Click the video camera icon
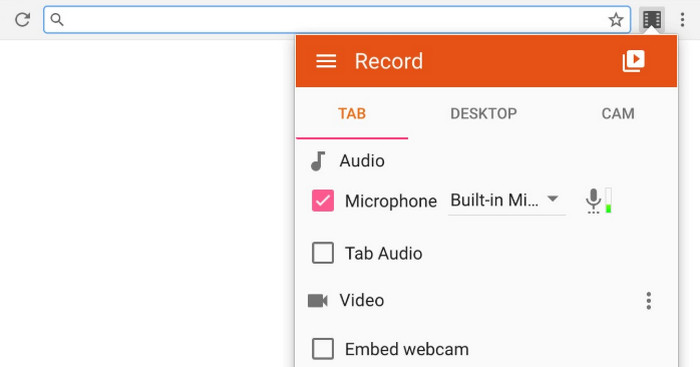Viewport: 700px width, 367px height. click(318, 300)
